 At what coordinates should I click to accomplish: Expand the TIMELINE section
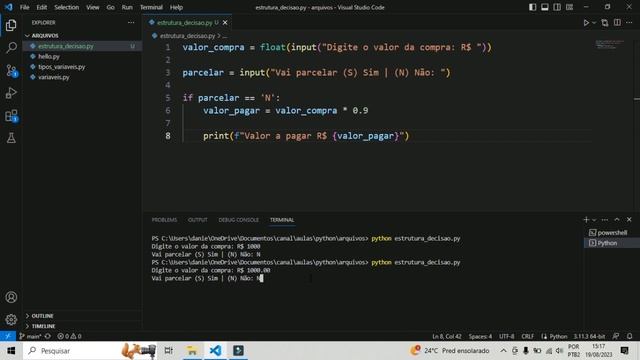tap(82, 326)
